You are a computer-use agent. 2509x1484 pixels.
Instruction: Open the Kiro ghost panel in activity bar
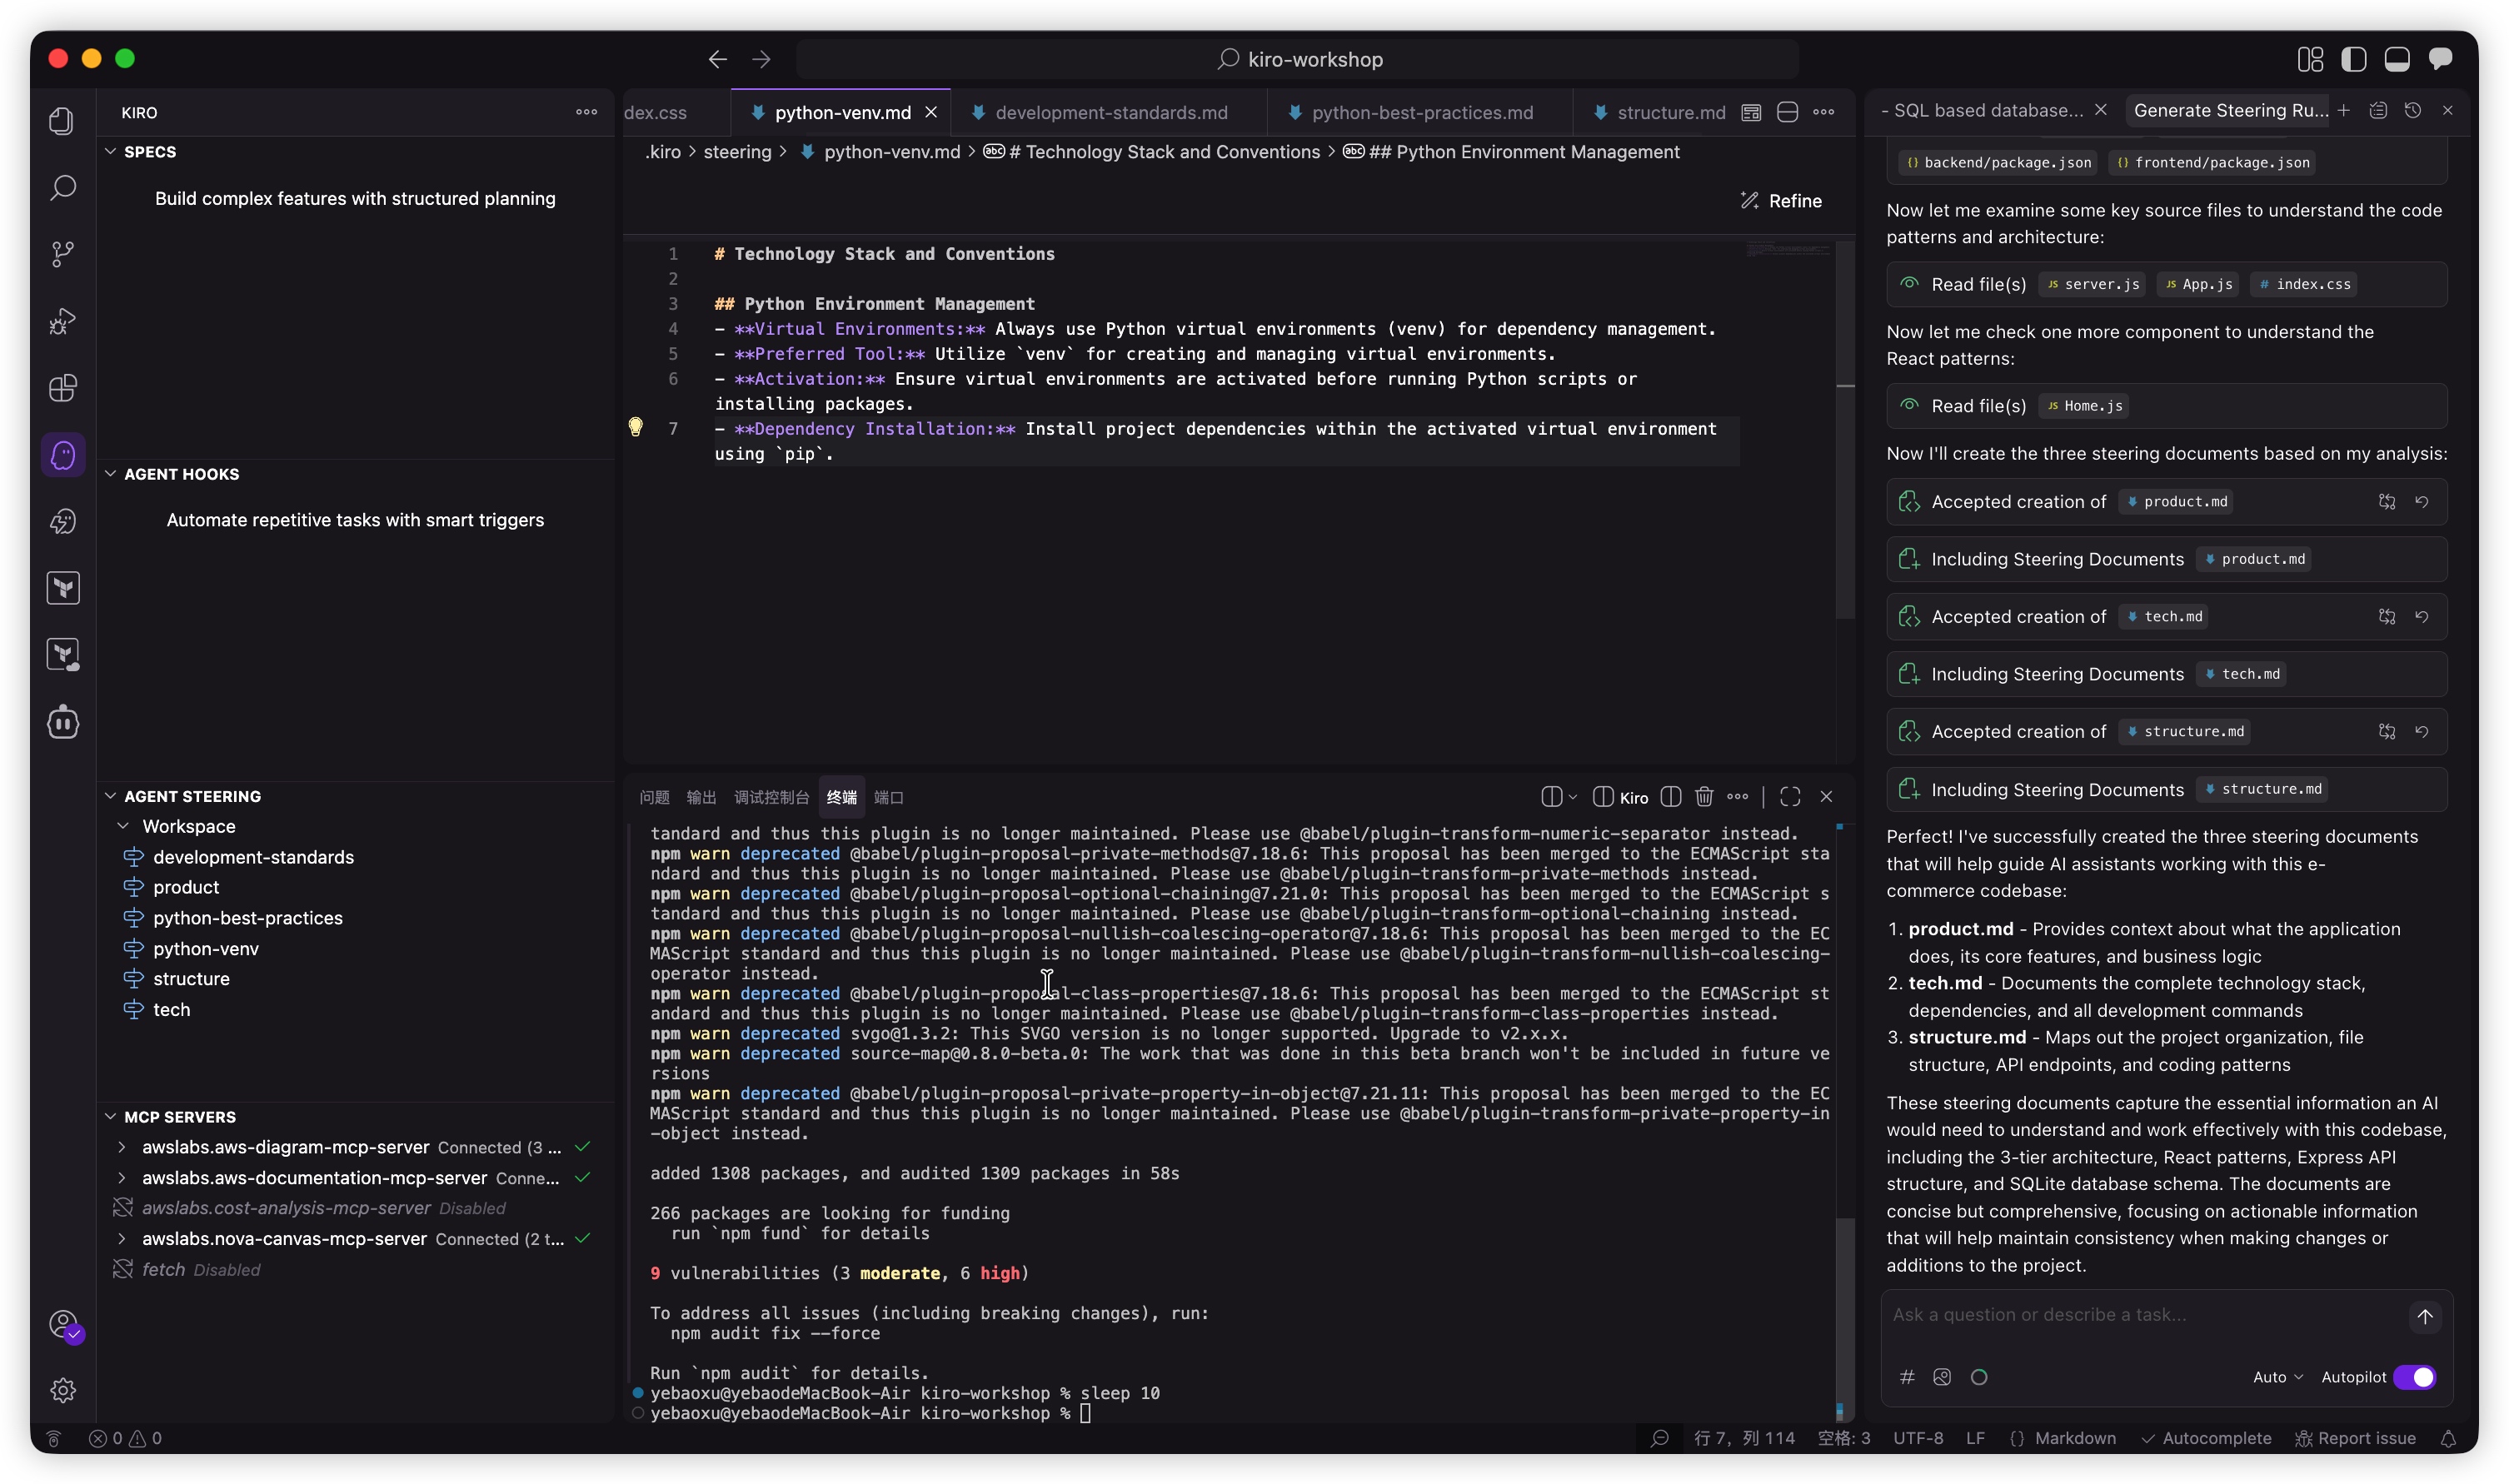click(63, 455)
